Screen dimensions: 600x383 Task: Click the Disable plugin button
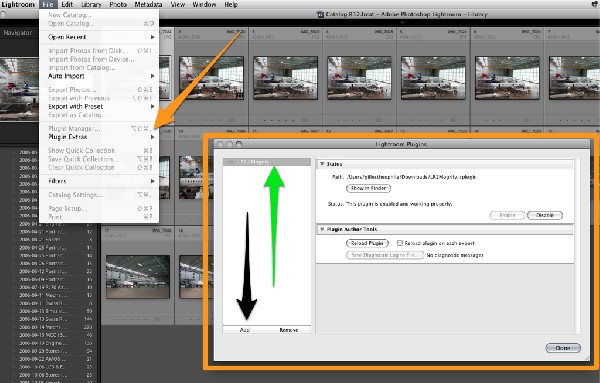pos(545,215)
